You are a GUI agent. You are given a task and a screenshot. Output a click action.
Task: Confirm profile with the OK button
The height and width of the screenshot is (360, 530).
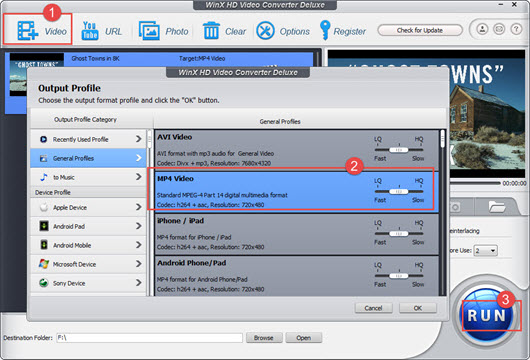click(418, 308)
